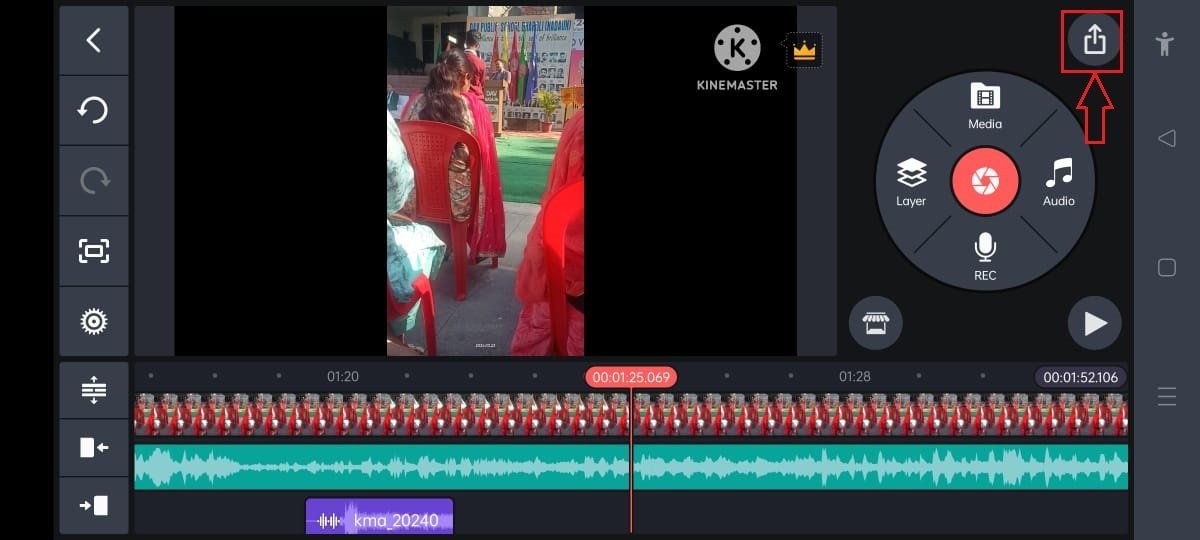Open the Layer menu
1200x540 pixels.
click(911, 183)
